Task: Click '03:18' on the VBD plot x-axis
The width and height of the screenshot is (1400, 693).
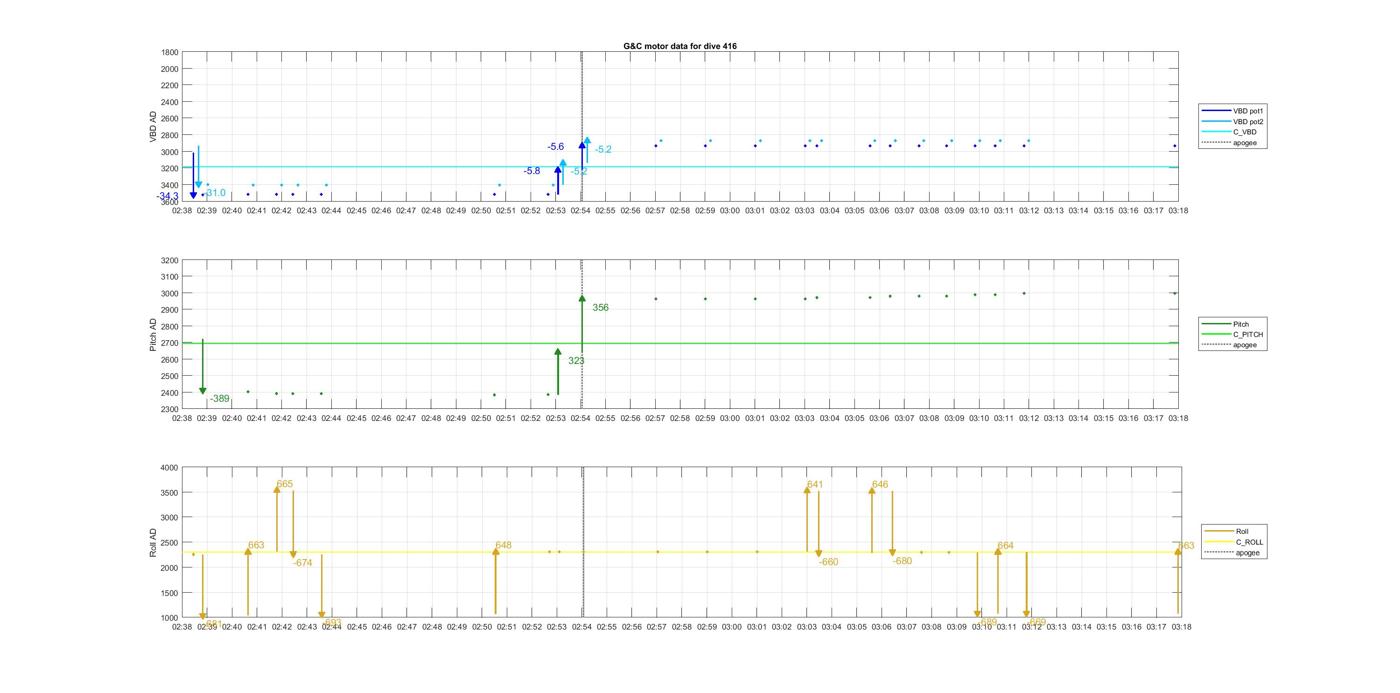Action: (1179, 211)
